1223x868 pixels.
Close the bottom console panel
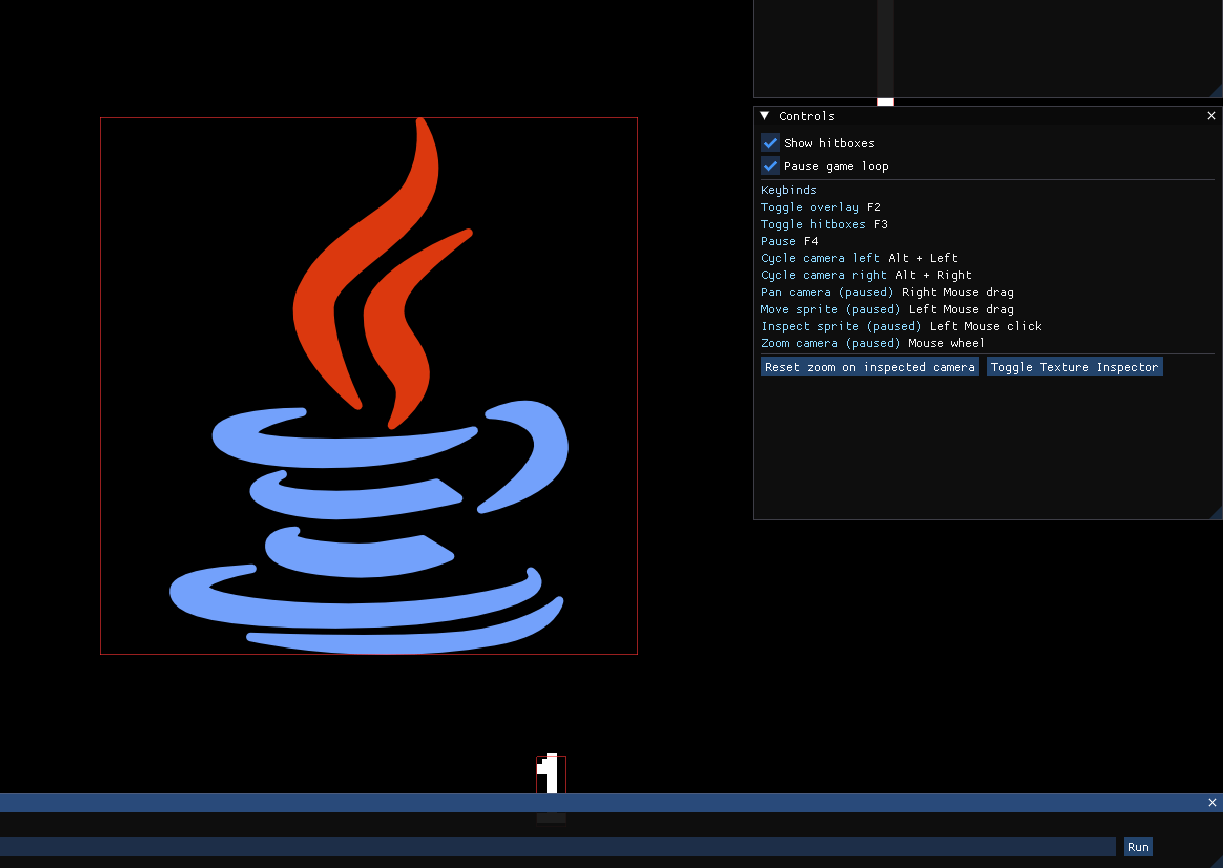coord(1212,803)
